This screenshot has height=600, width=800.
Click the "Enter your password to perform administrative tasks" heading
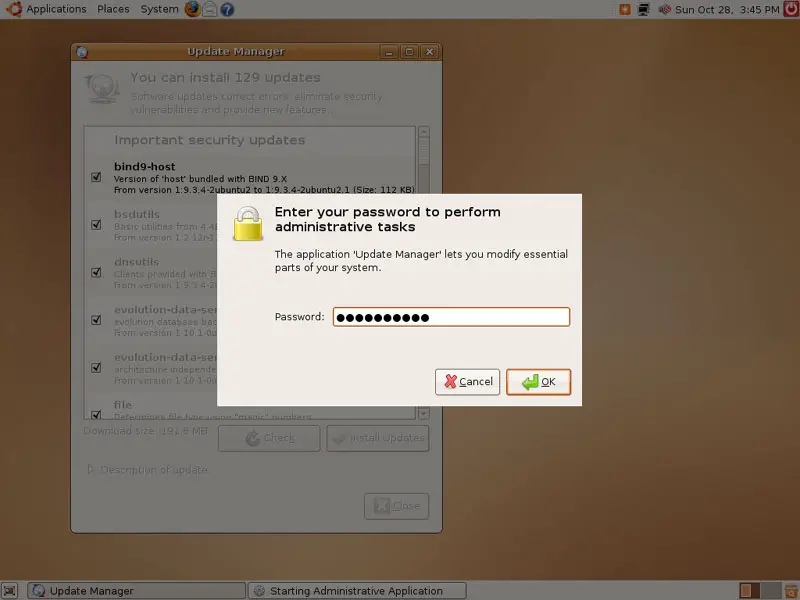(x=387, y=219)
